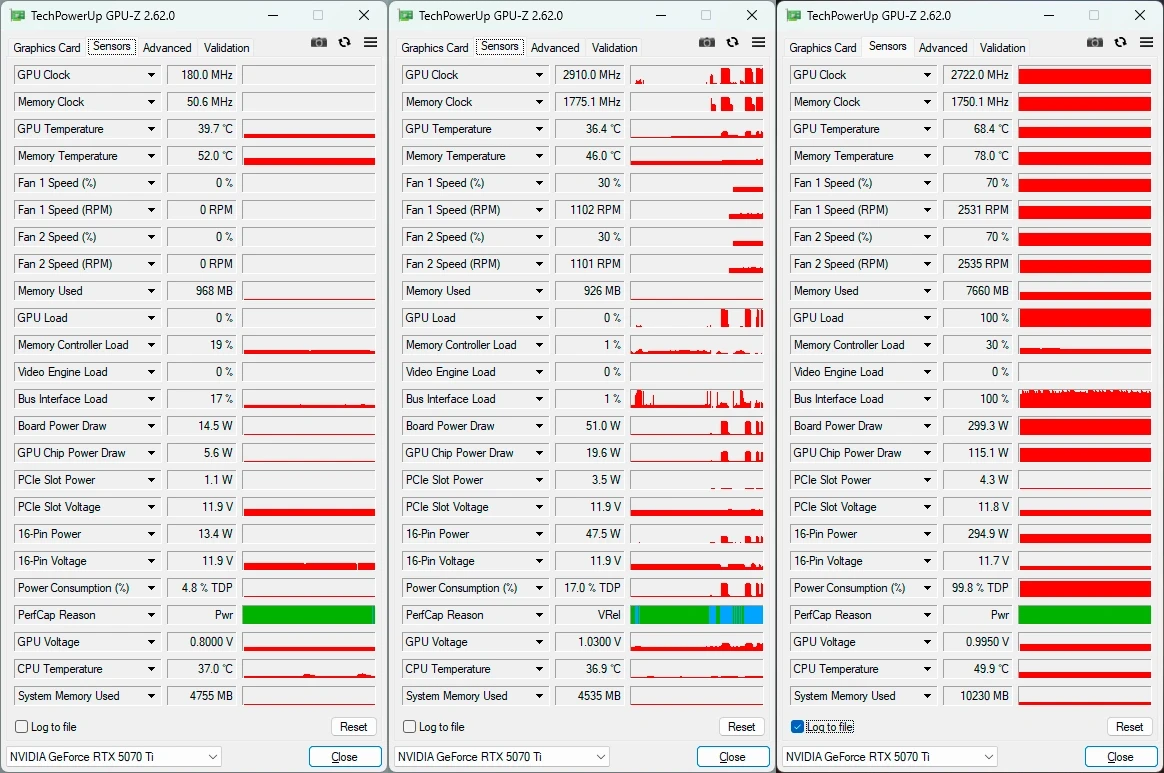
Task: Open GPU selector combo box in left window
Action: pos(114,757)
